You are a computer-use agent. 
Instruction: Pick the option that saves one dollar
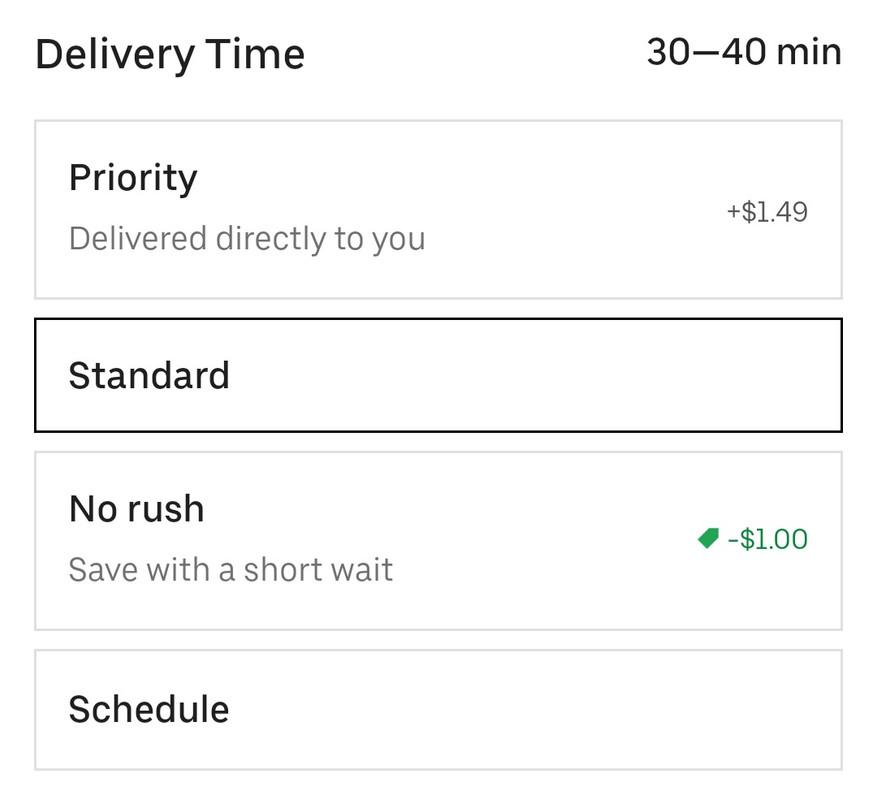(438, 540)
